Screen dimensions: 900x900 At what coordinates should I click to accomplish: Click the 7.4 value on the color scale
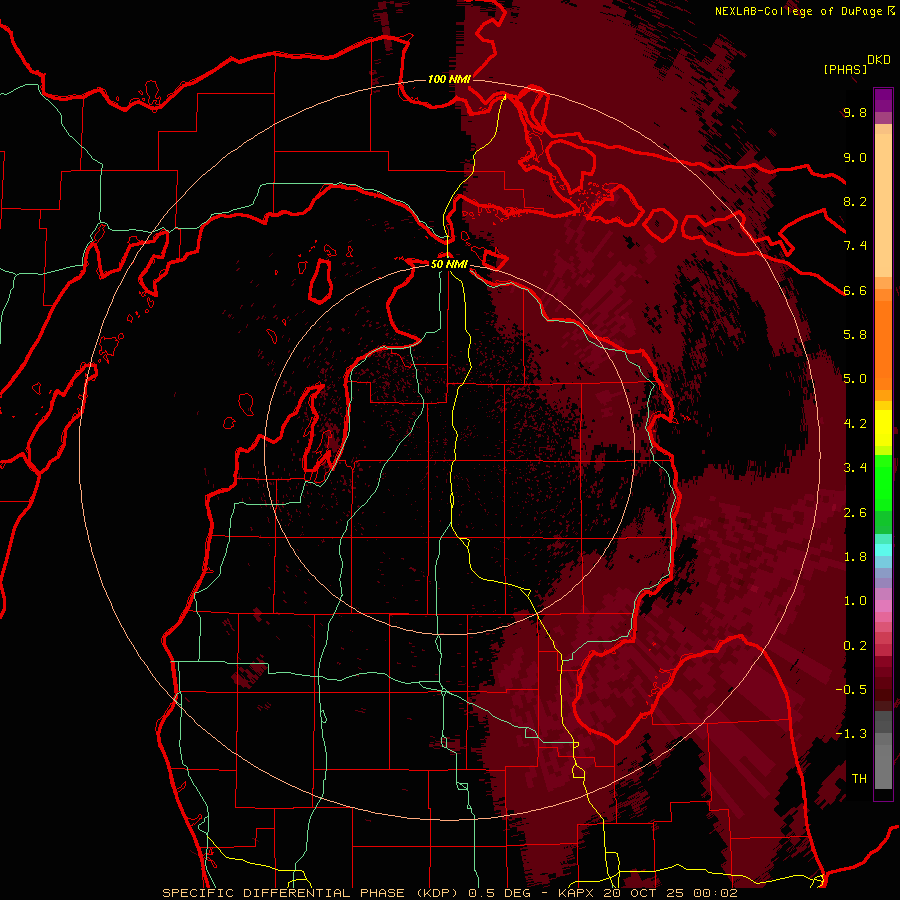[855, 246]
